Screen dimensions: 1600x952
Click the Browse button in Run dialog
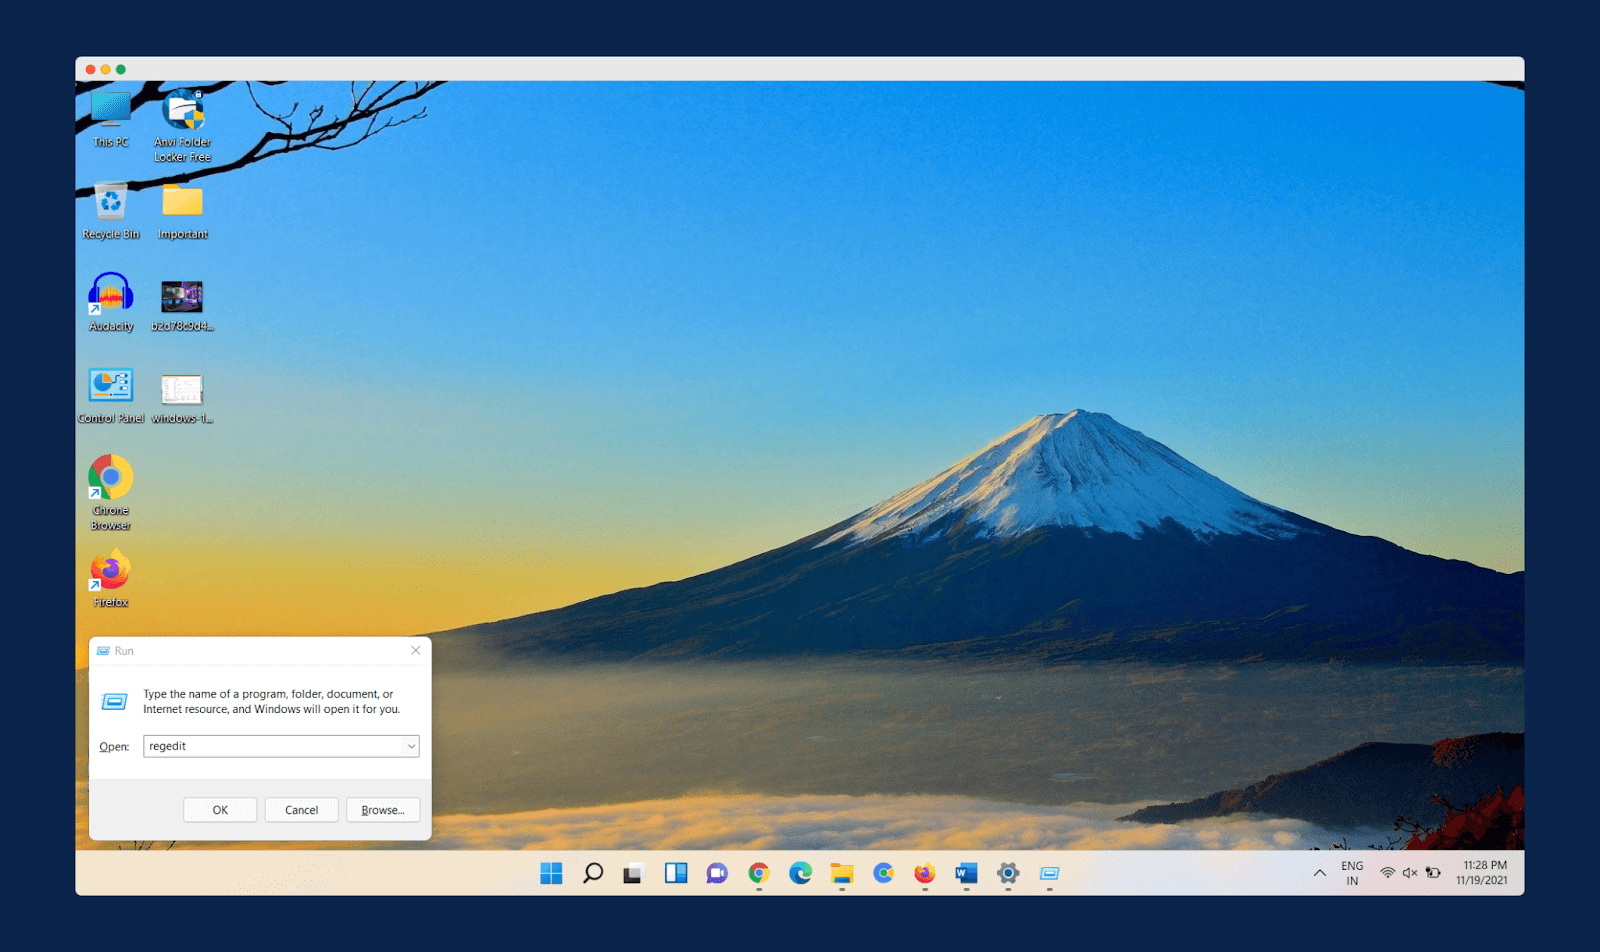pos(383,809)
